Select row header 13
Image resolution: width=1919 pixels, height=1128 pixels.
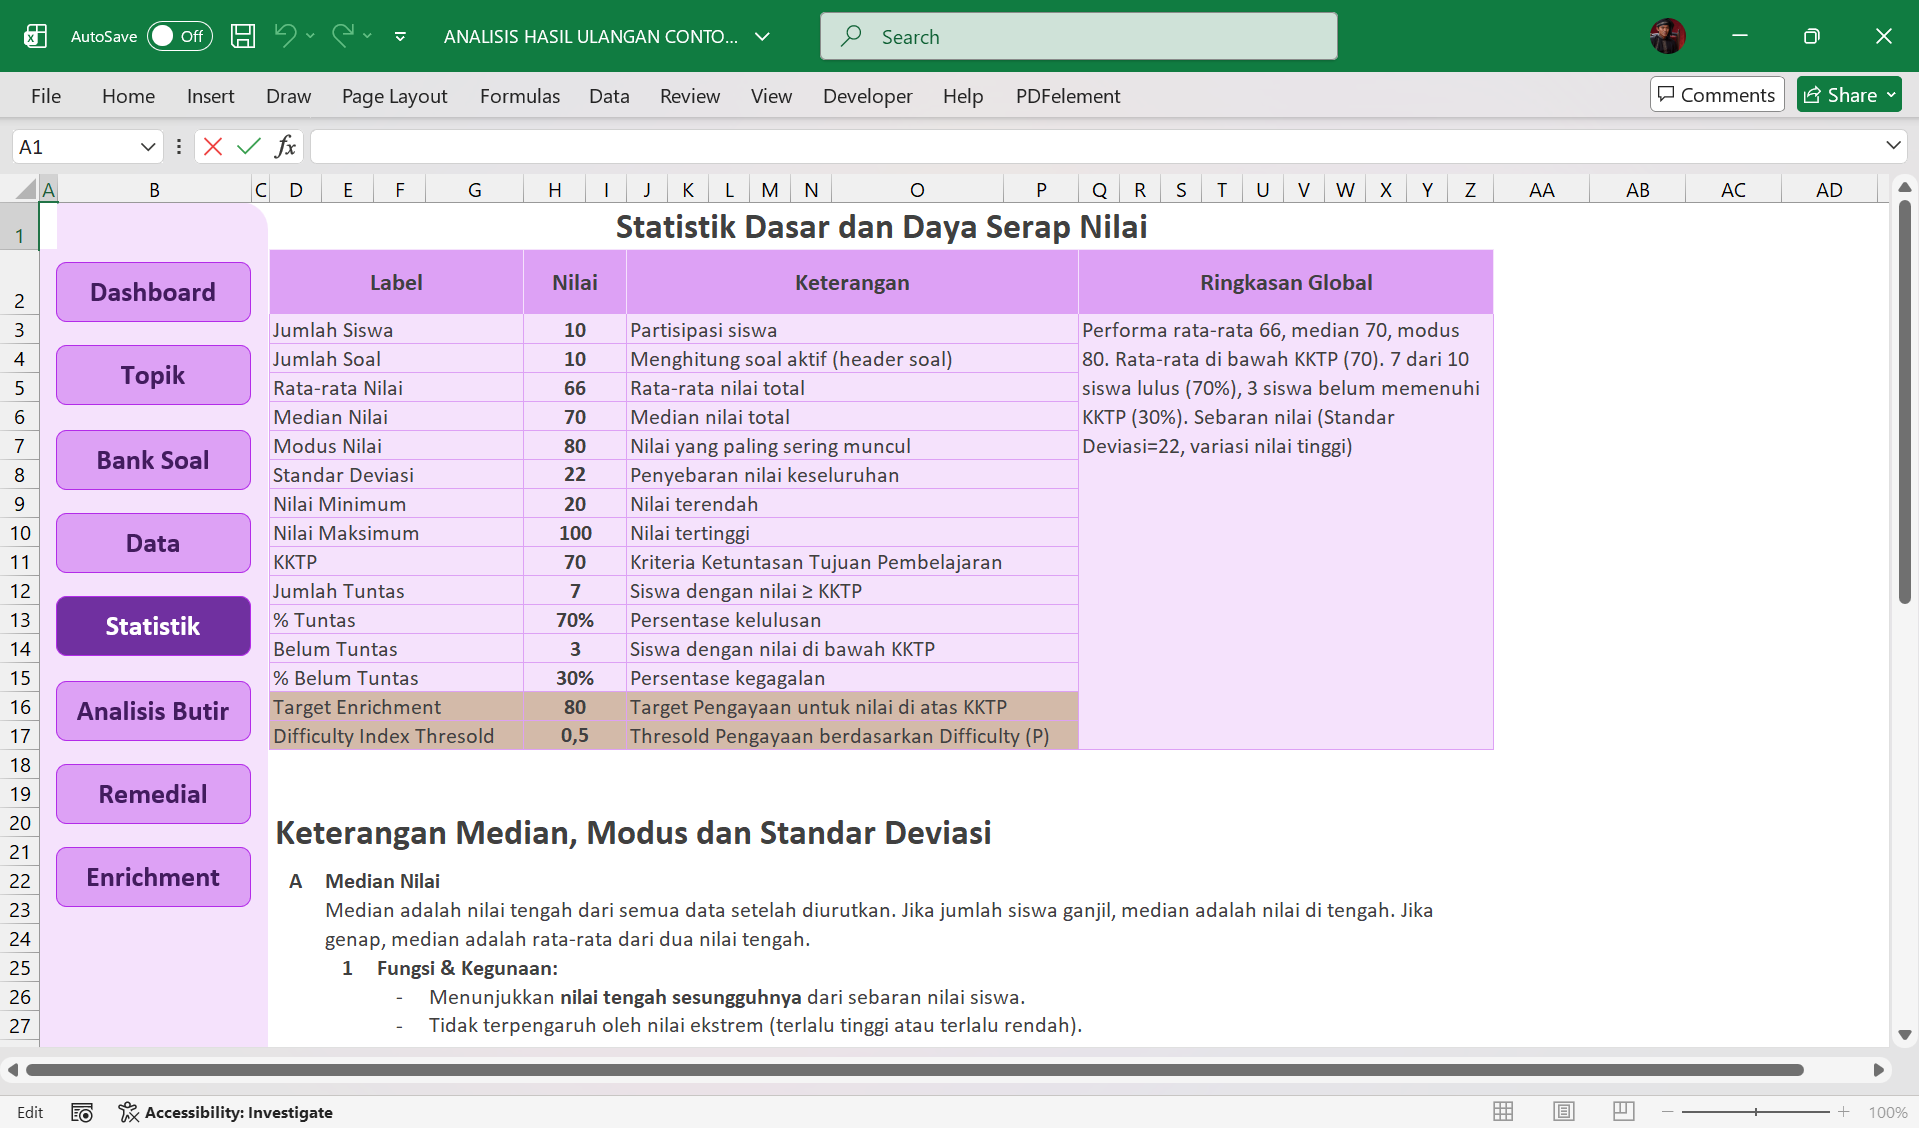[x=20, y=620]
